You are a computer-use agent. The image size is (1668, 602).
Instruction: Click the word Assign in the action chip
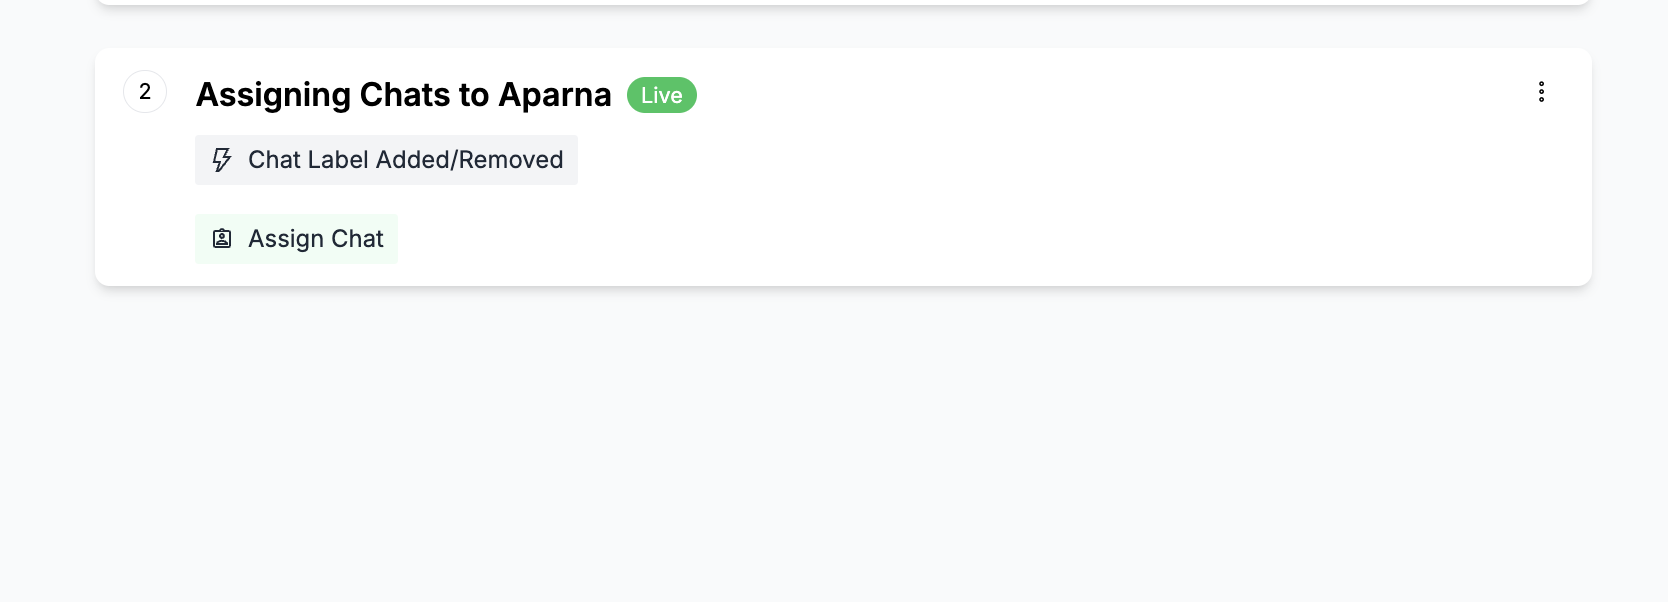coord(286,239)
